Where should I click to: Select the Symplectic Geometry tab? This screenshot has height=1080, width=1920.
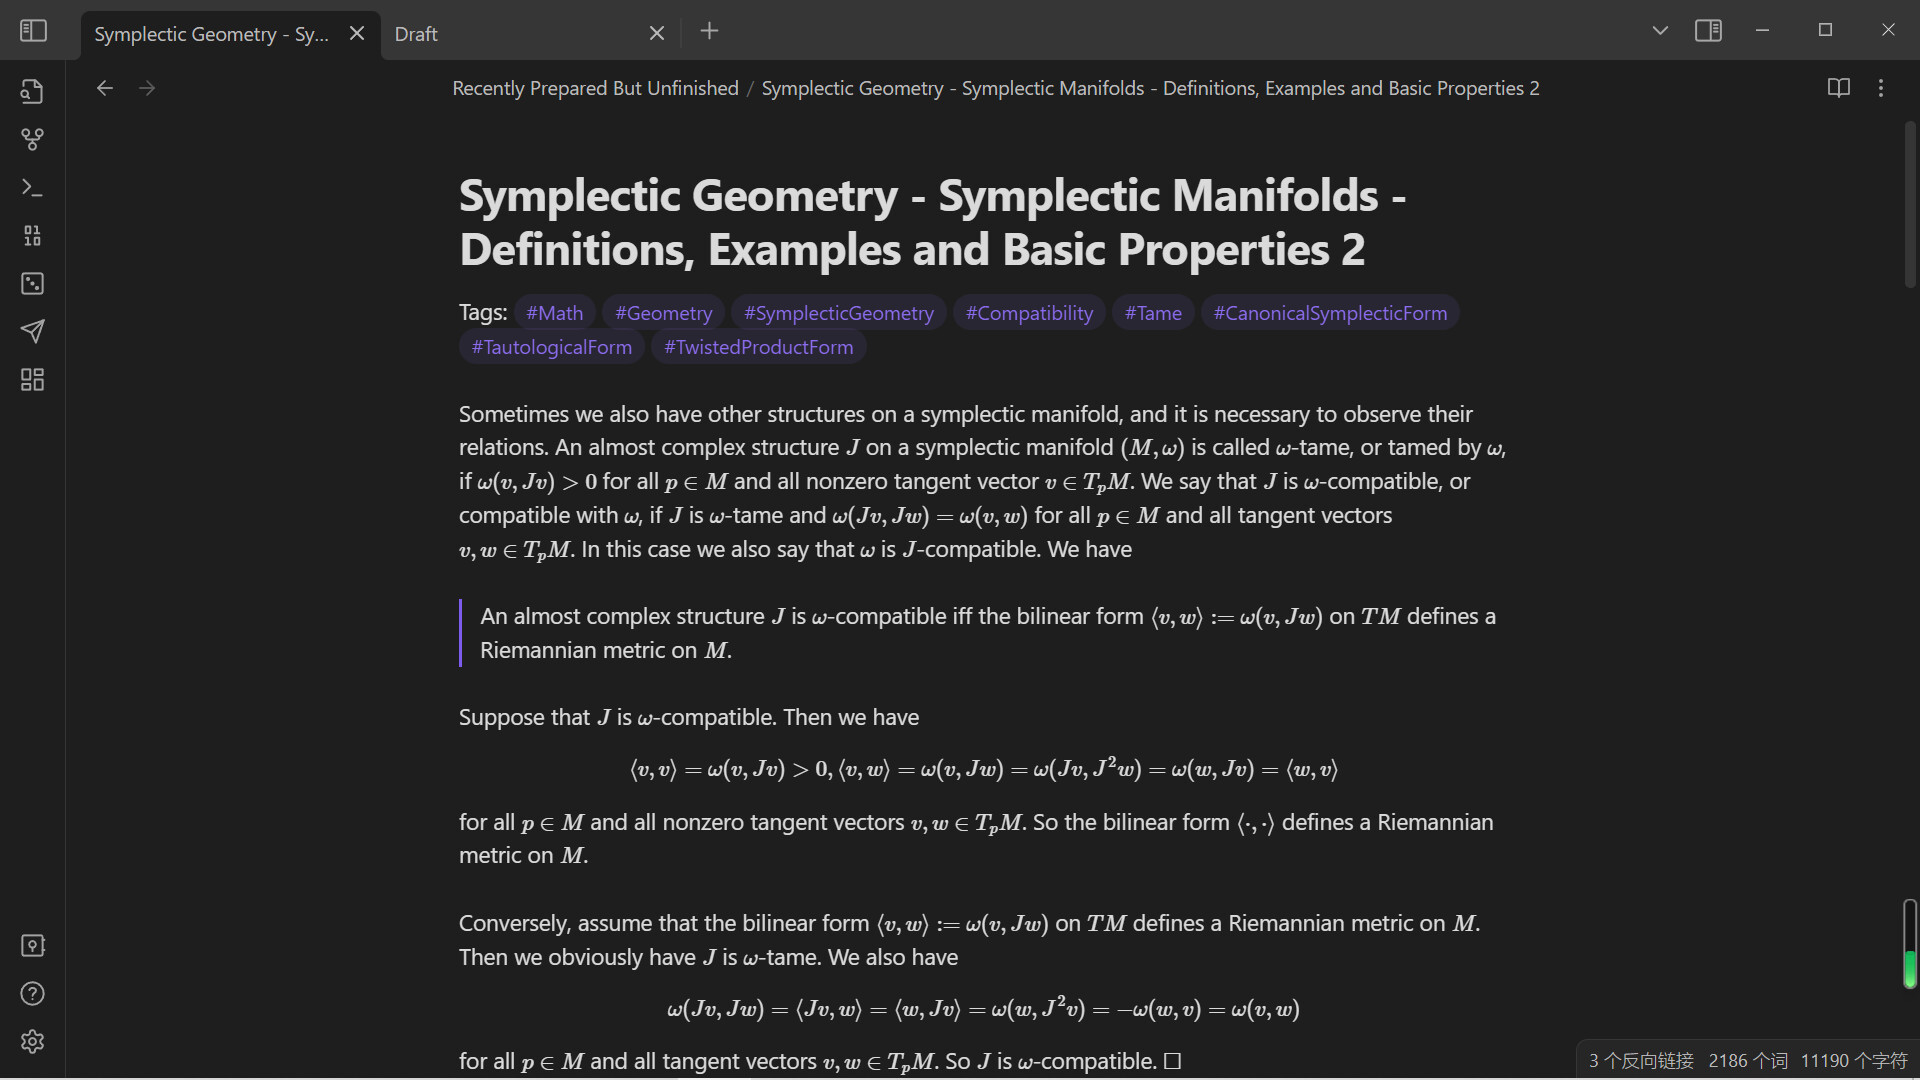click(x=210, y=33)
